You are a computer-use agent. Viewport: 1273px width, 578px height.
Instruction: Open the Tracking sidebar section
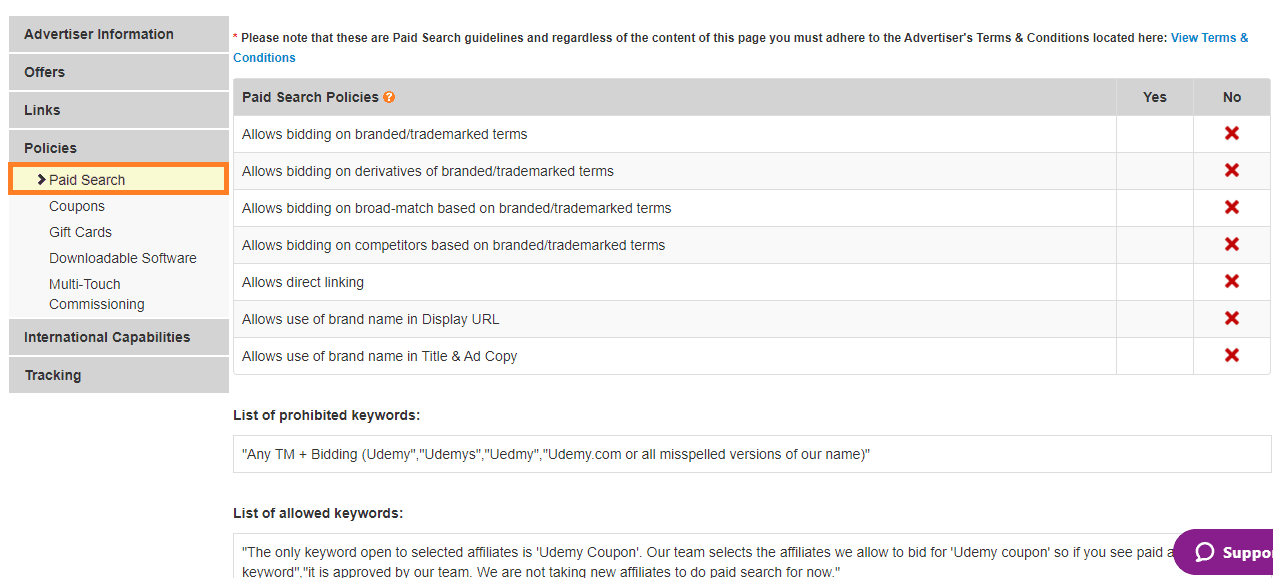[x=119, y=375]
